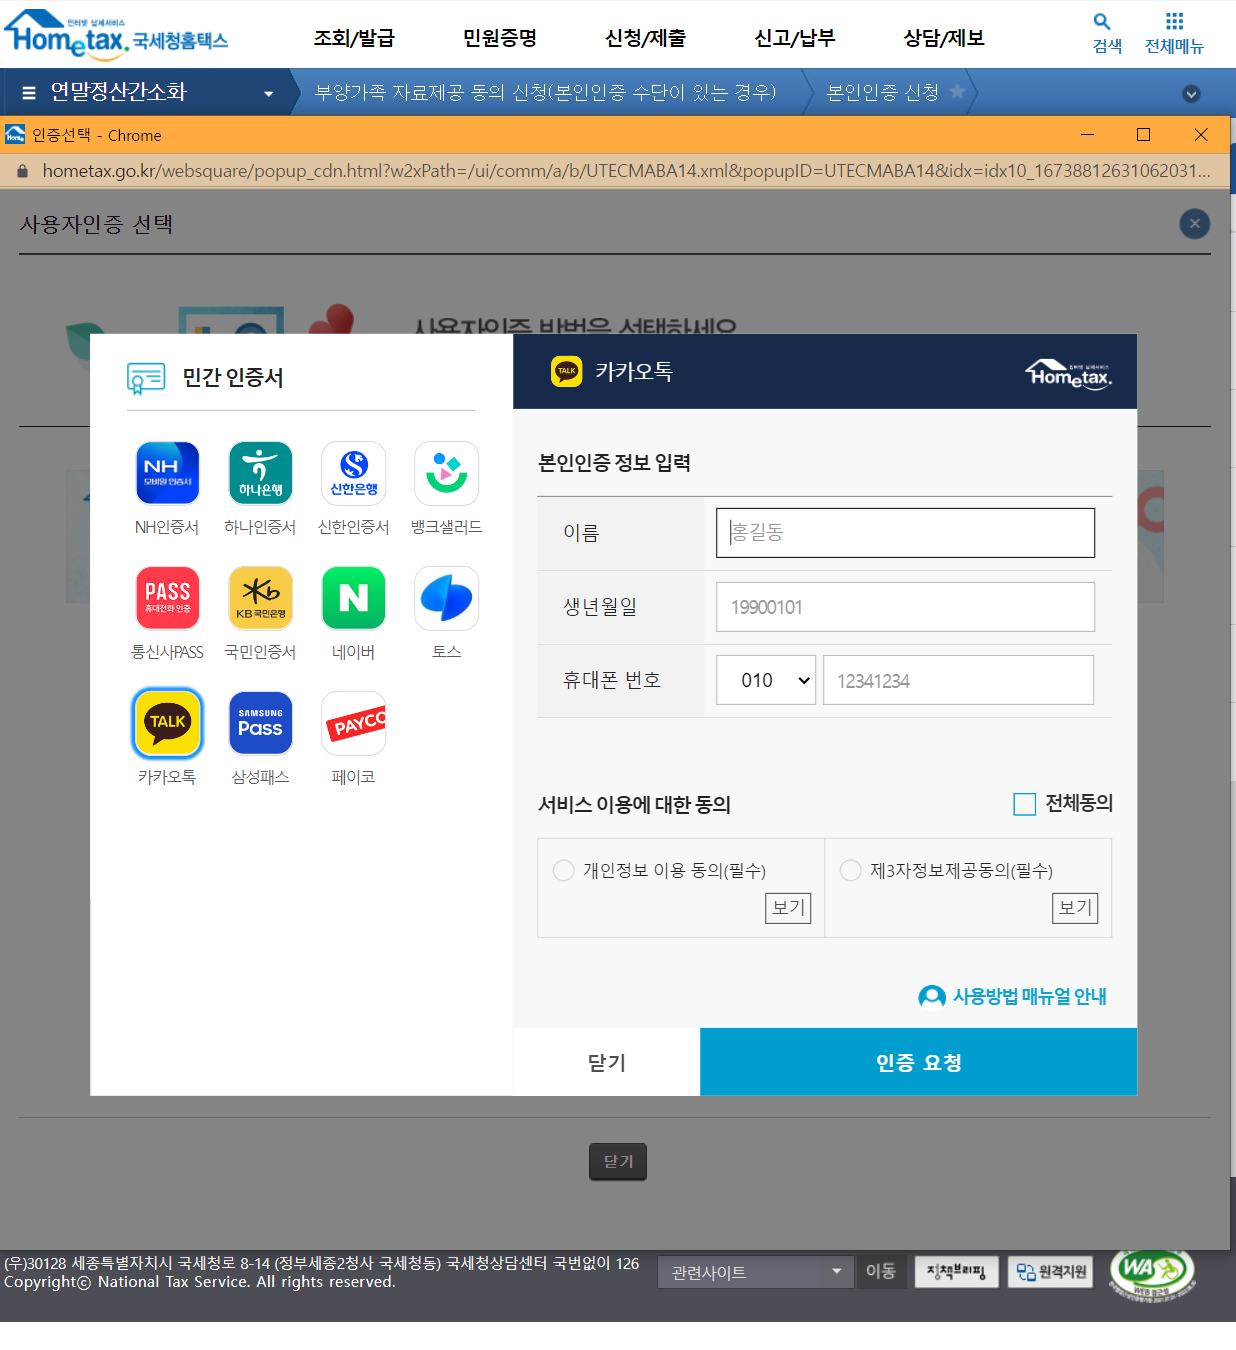1236x1350 pixels.
Task: Click 닫기 button in the Kakao dialog
Action: coord(607,1062)
